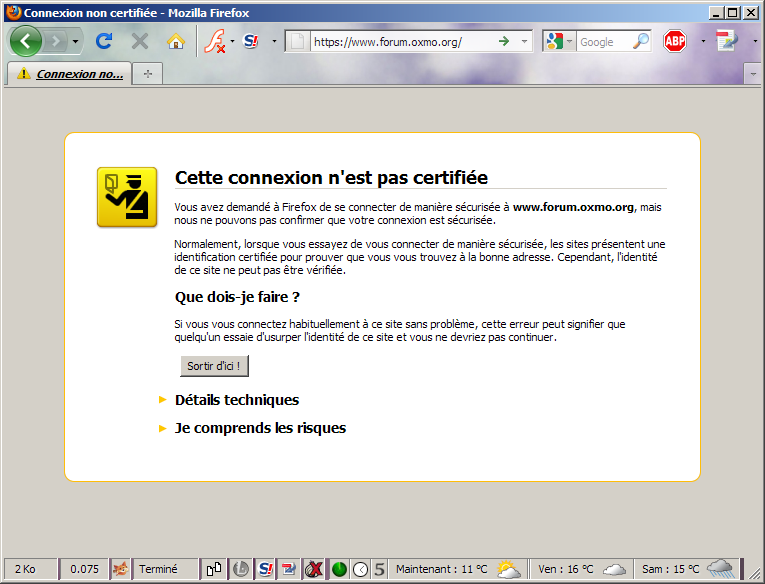This screenshot has height=584, width=765.
Task: Click the green circle status icon
Action: pyautogui.click(x=340, y=569)
